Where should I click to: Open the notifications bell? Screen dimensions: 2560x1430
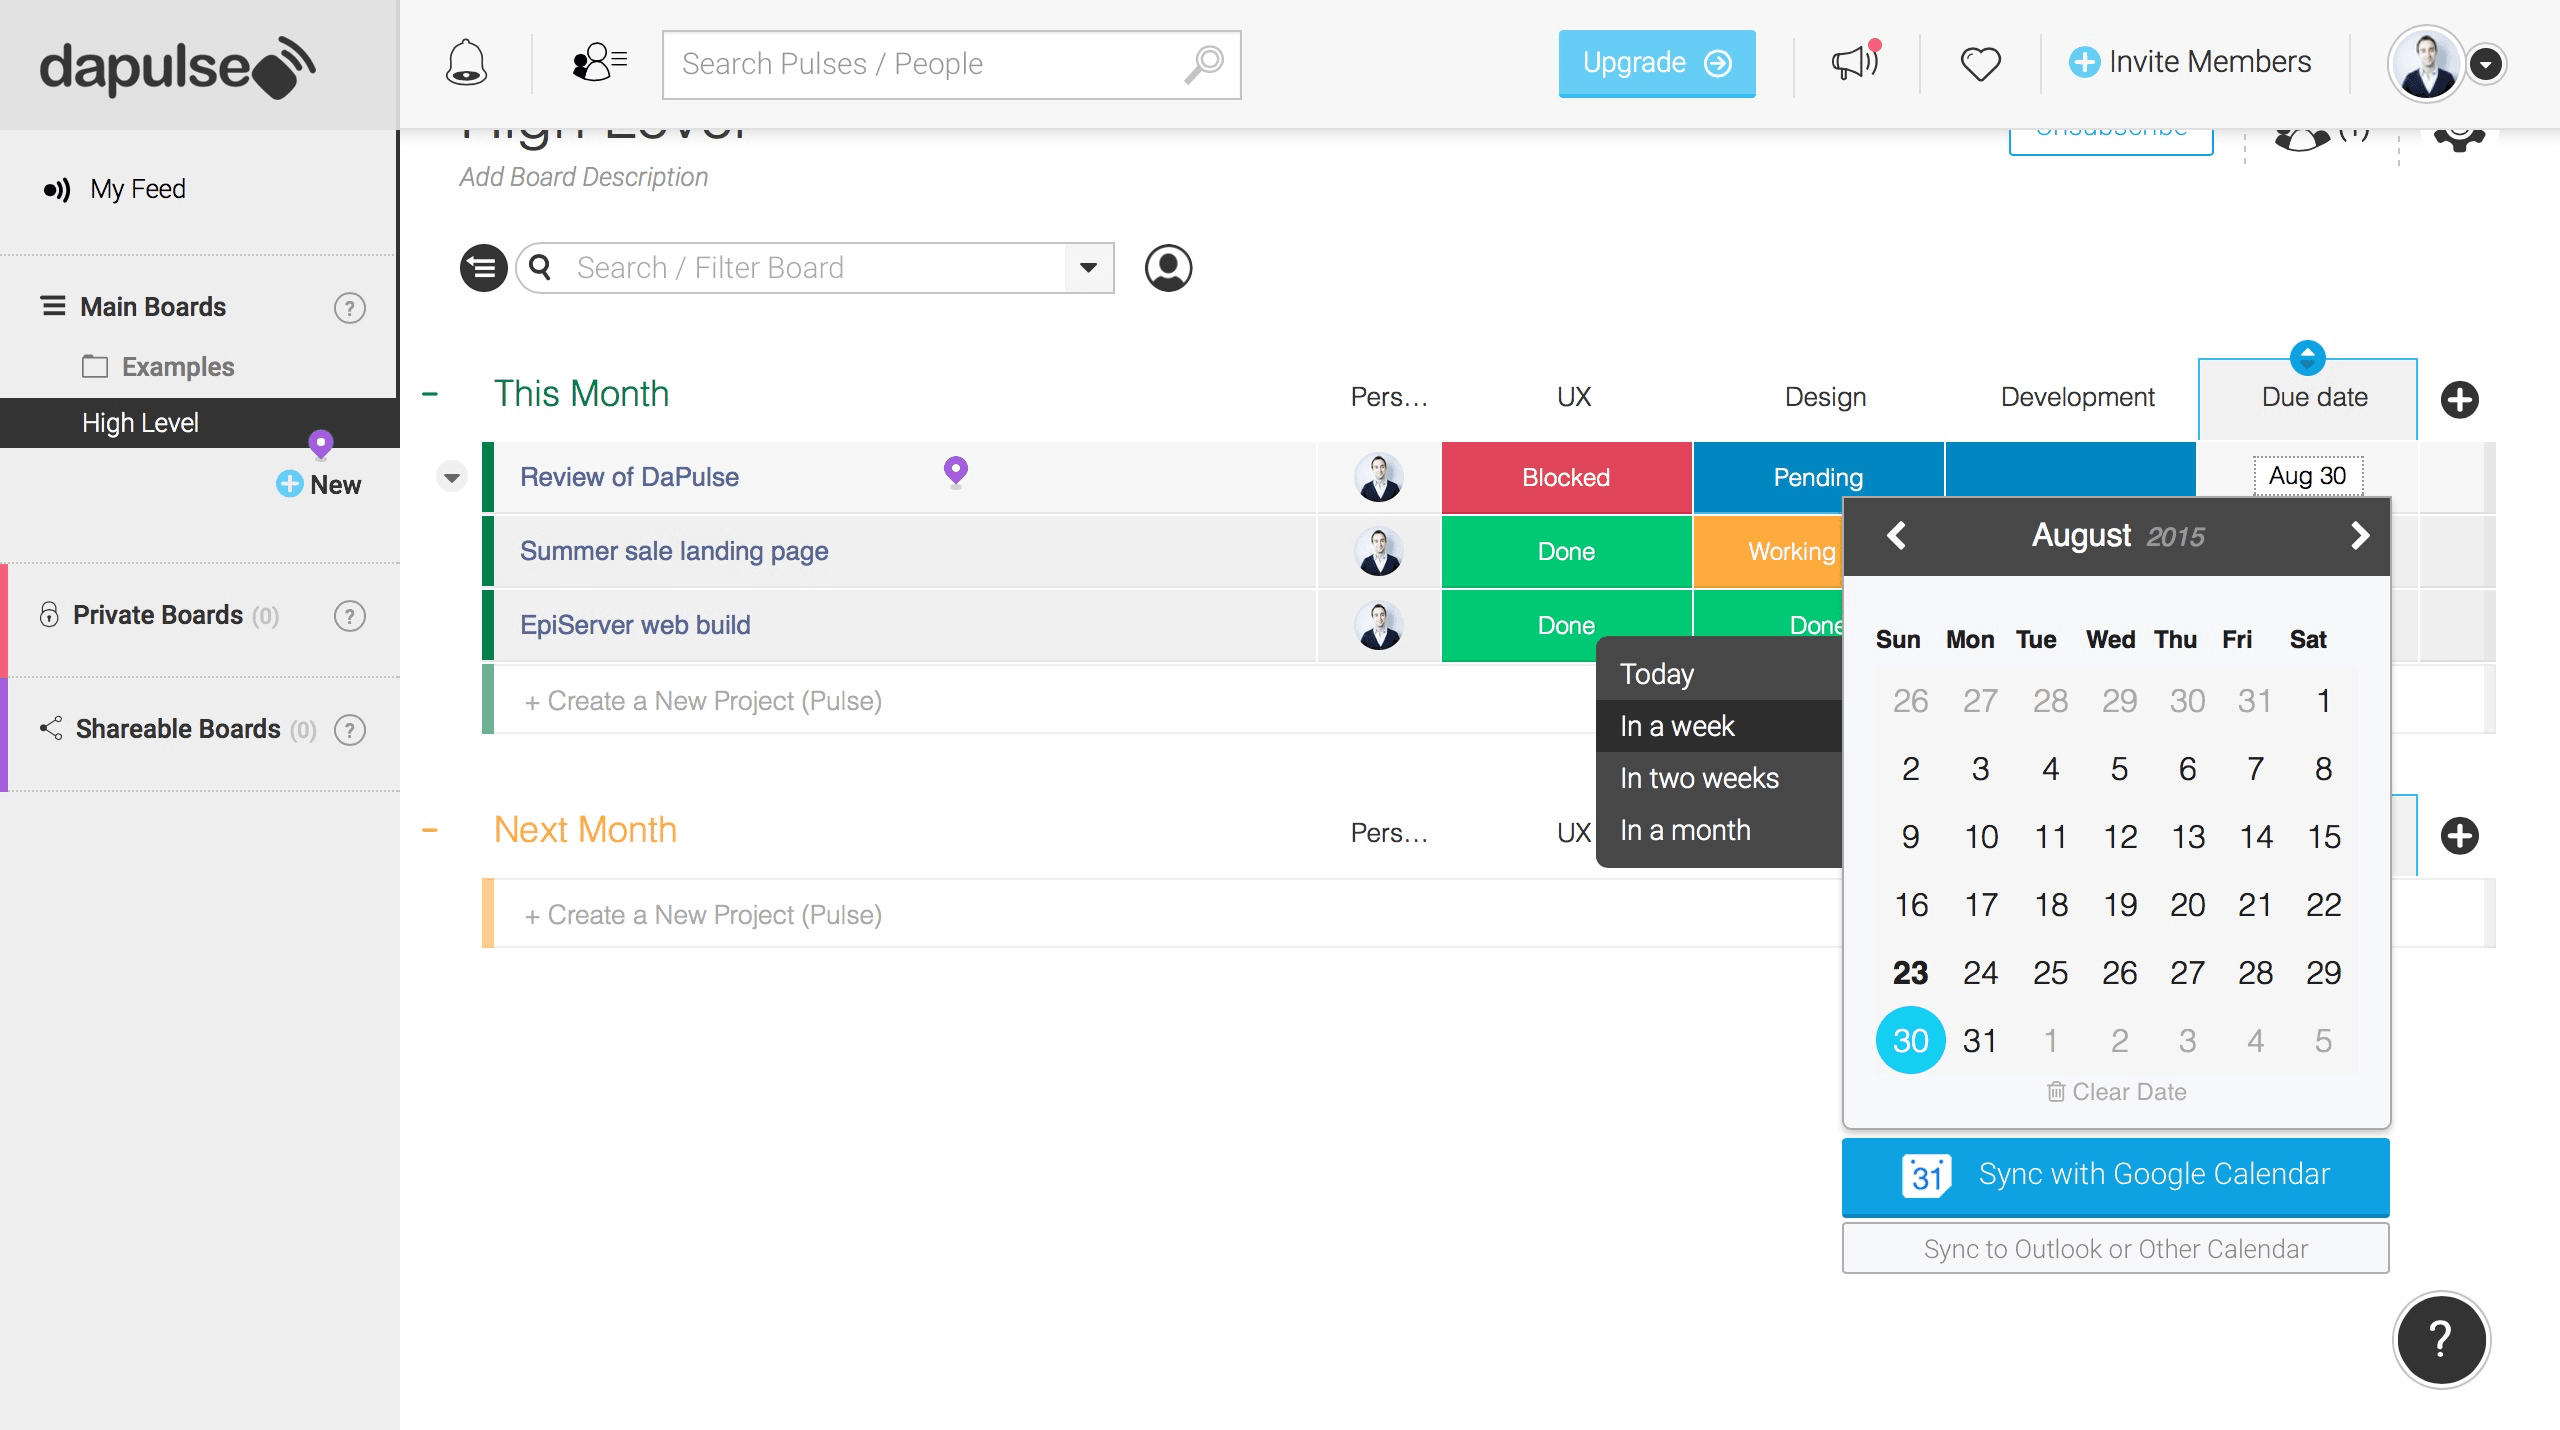coord(466,63)
